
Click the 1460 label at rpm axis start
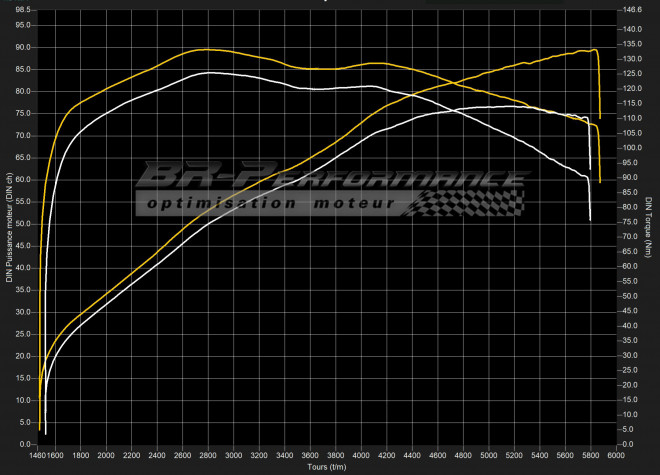tap(39, 455)
